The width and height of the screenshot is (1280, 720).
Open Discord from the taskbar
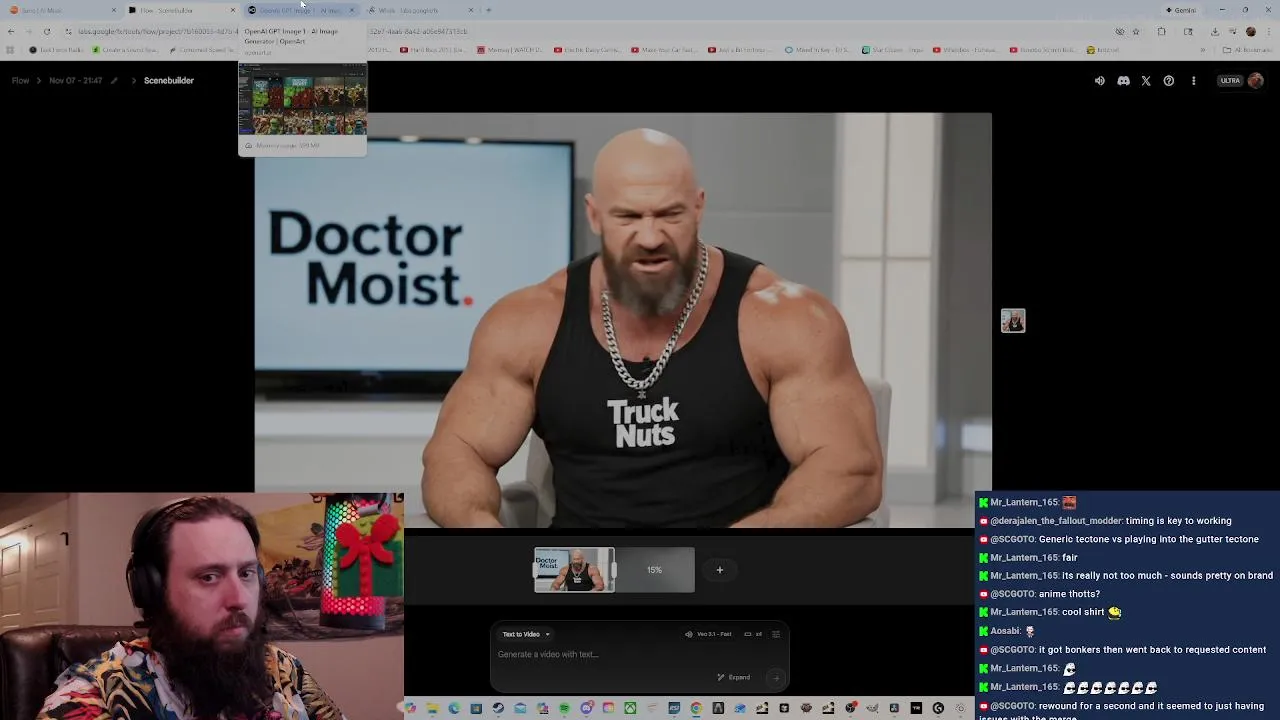pyautogui.click(x=587, y=708)
